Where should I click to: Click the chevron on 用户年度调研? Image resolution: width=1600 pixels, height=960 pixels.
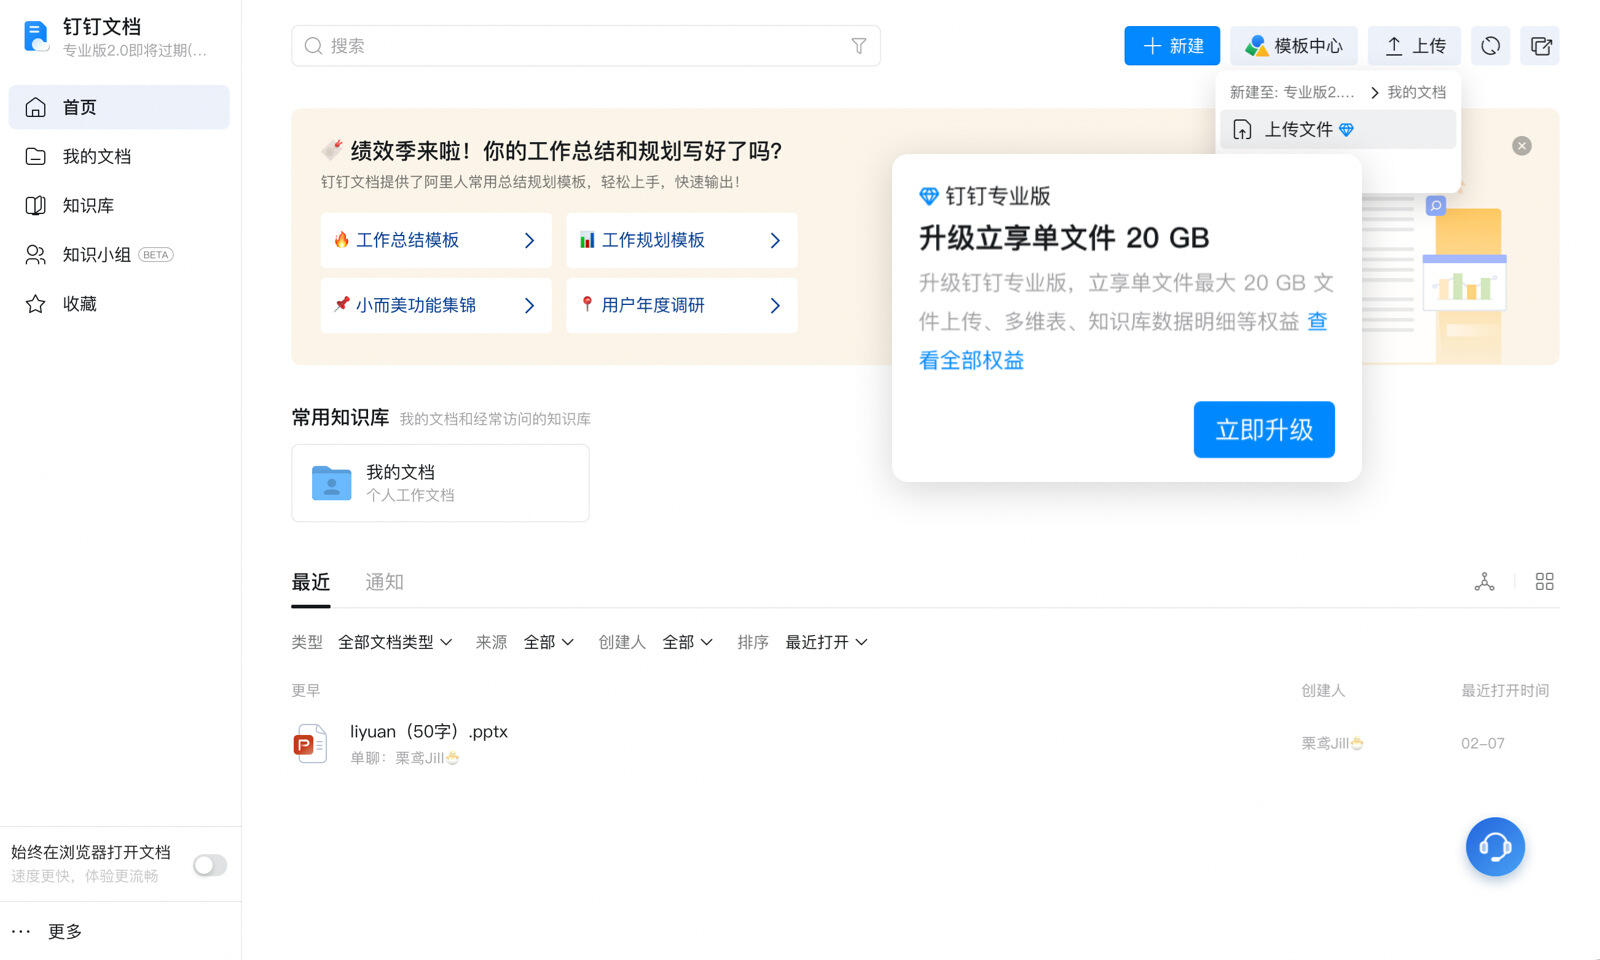775,305
